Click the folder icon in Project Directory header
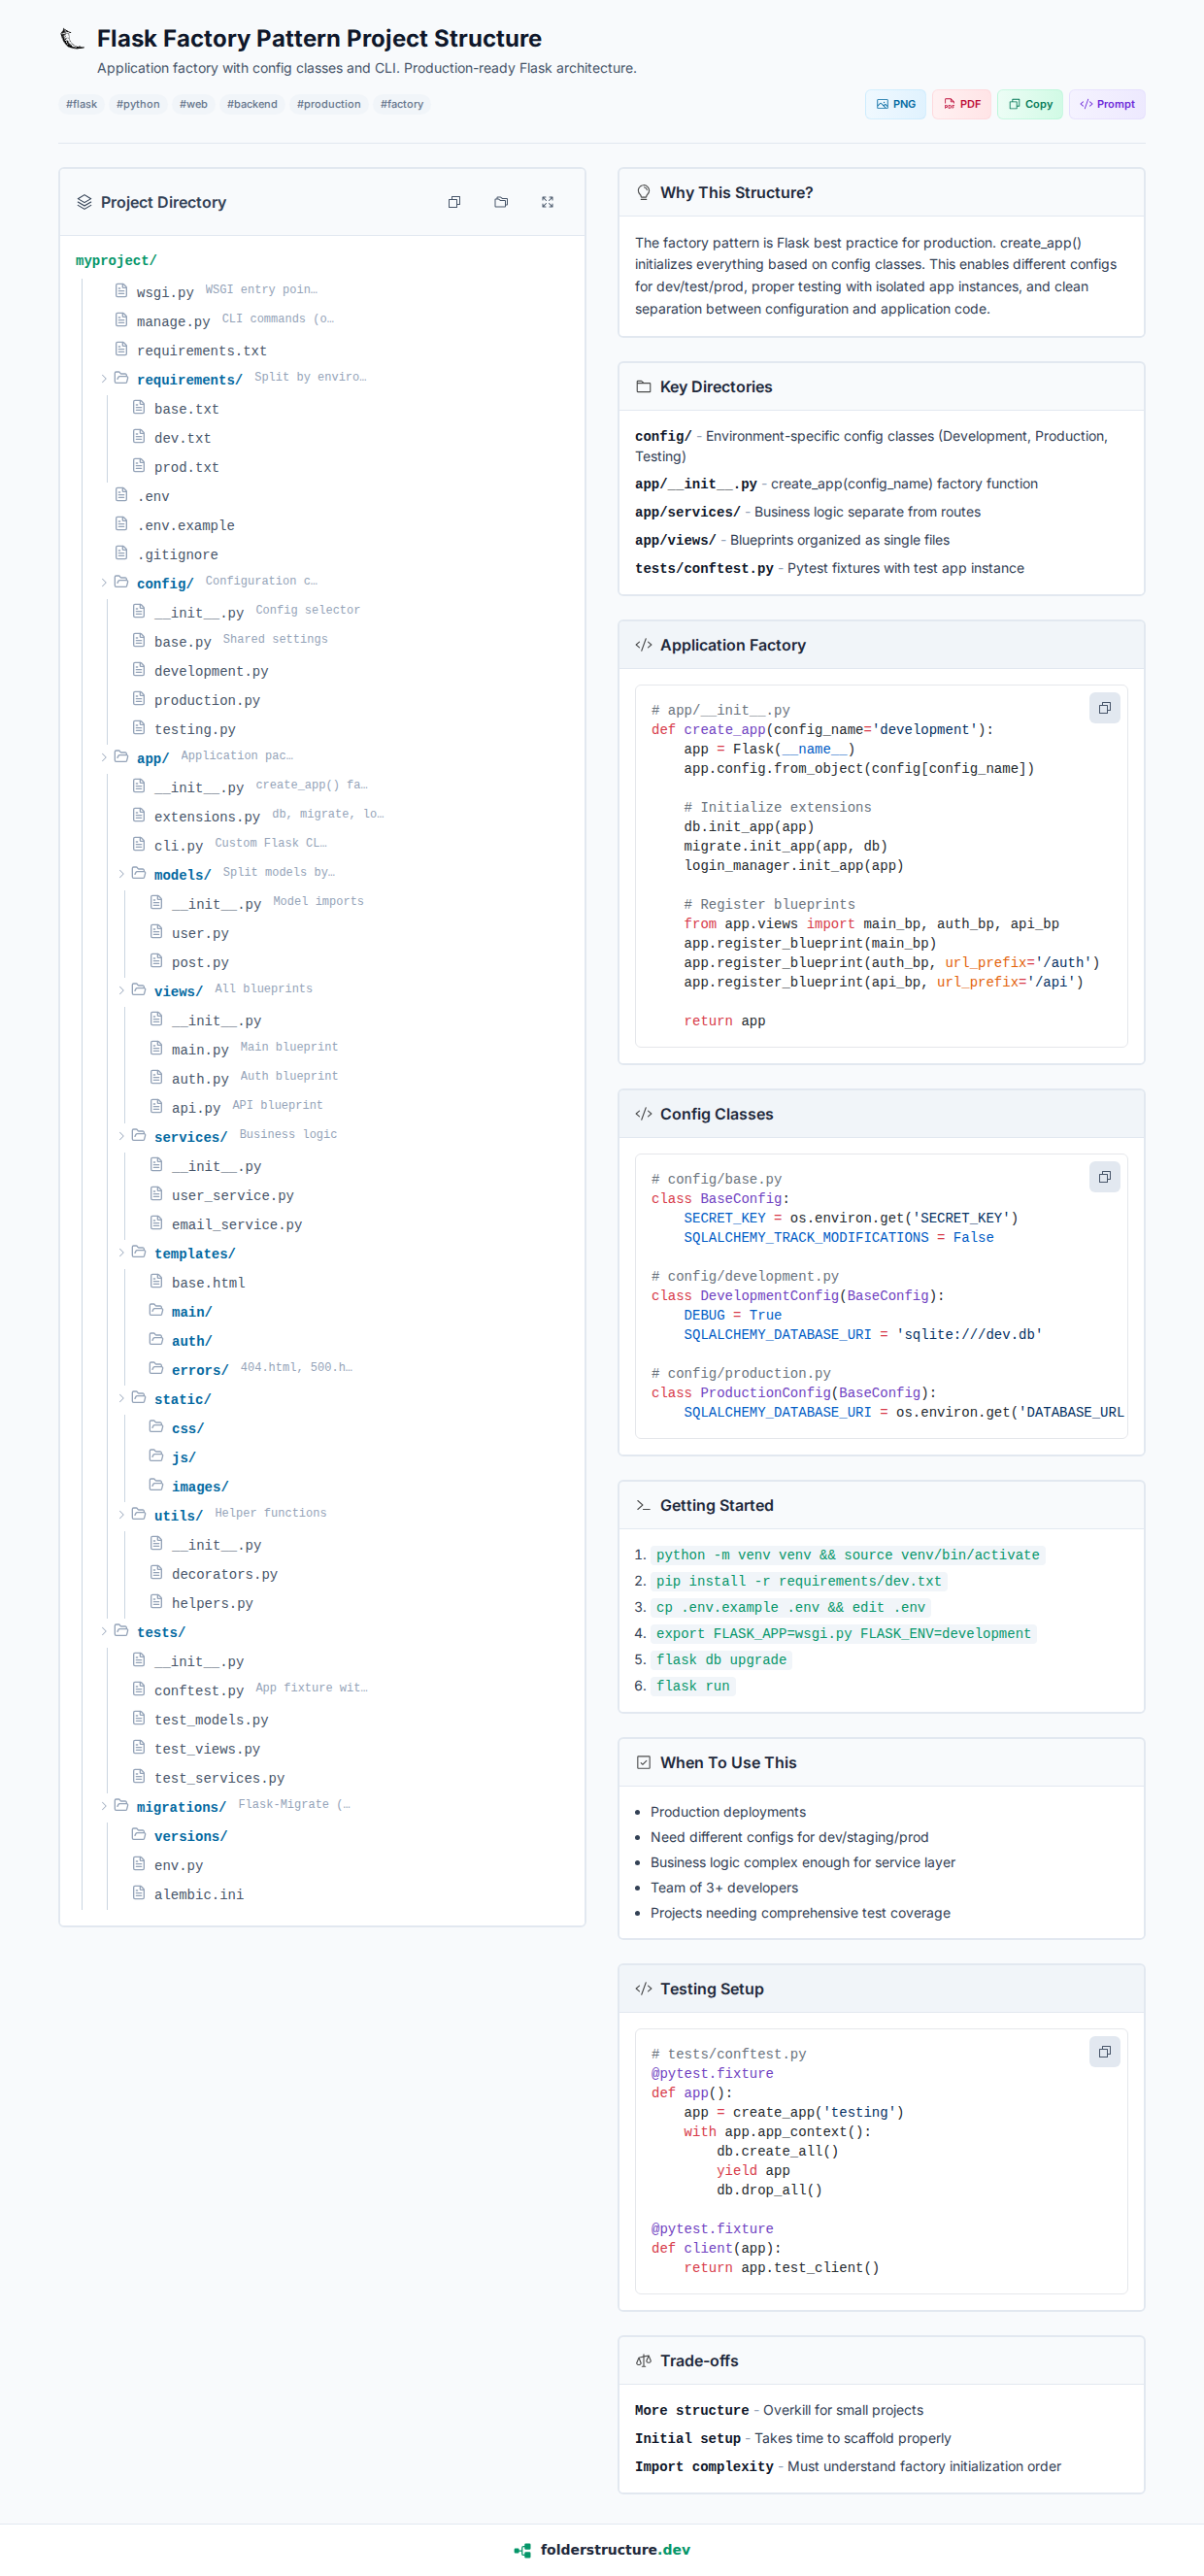Image resolution: width=1204 pixels, height=2576 pixels. coord(501,202)
